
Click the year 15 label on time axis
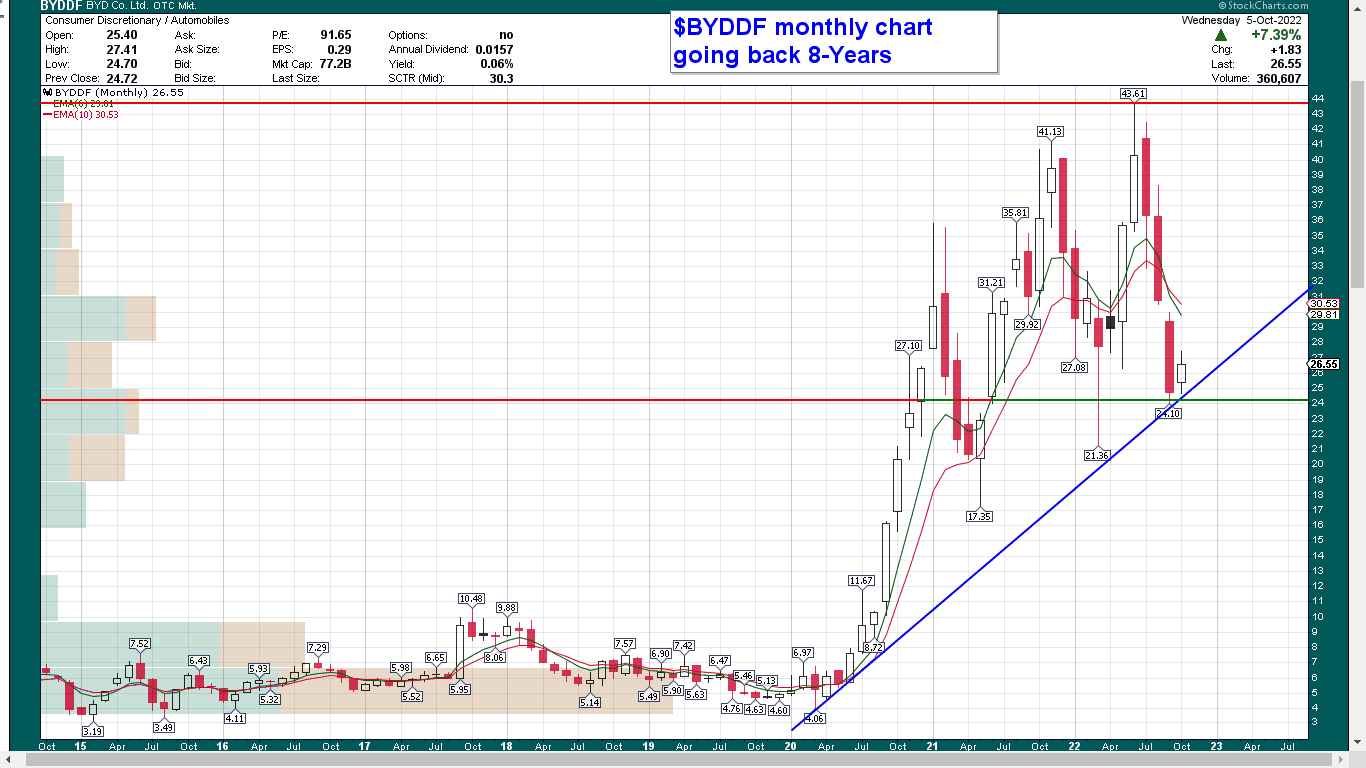coord(81,746)
